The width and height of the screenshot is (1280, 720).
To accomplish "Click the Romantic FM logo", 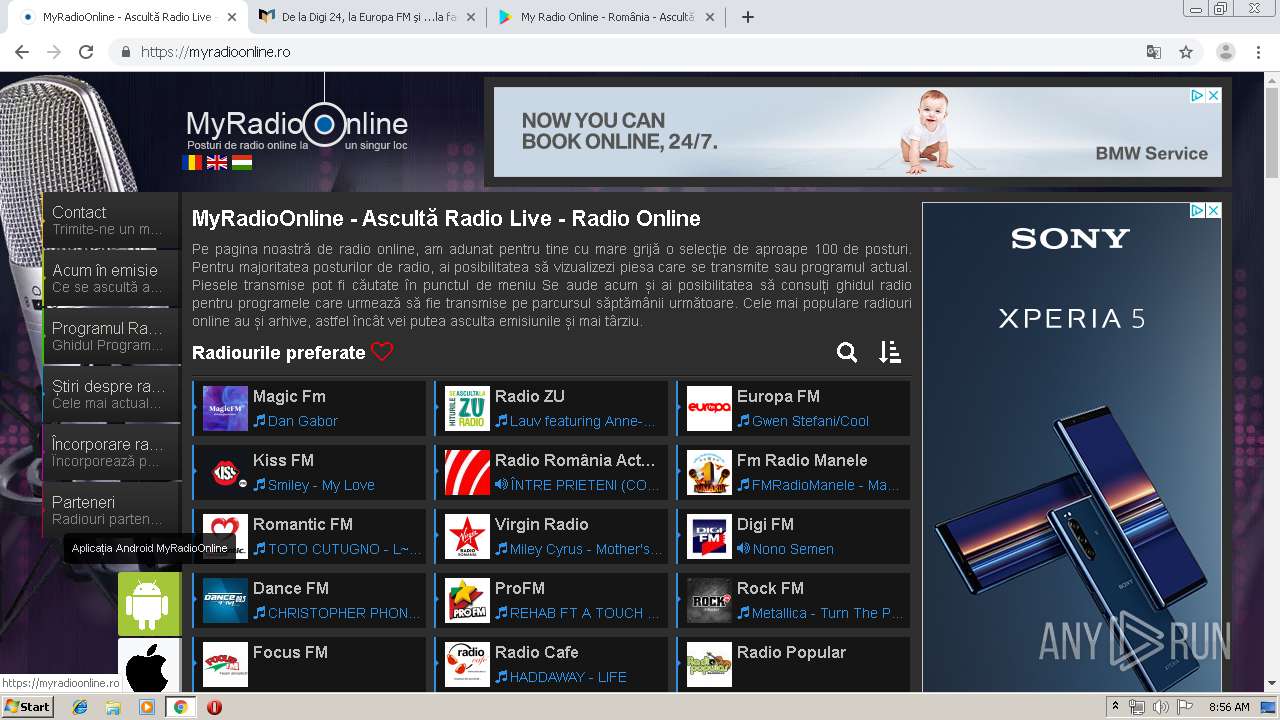I will tap(225, 537).
